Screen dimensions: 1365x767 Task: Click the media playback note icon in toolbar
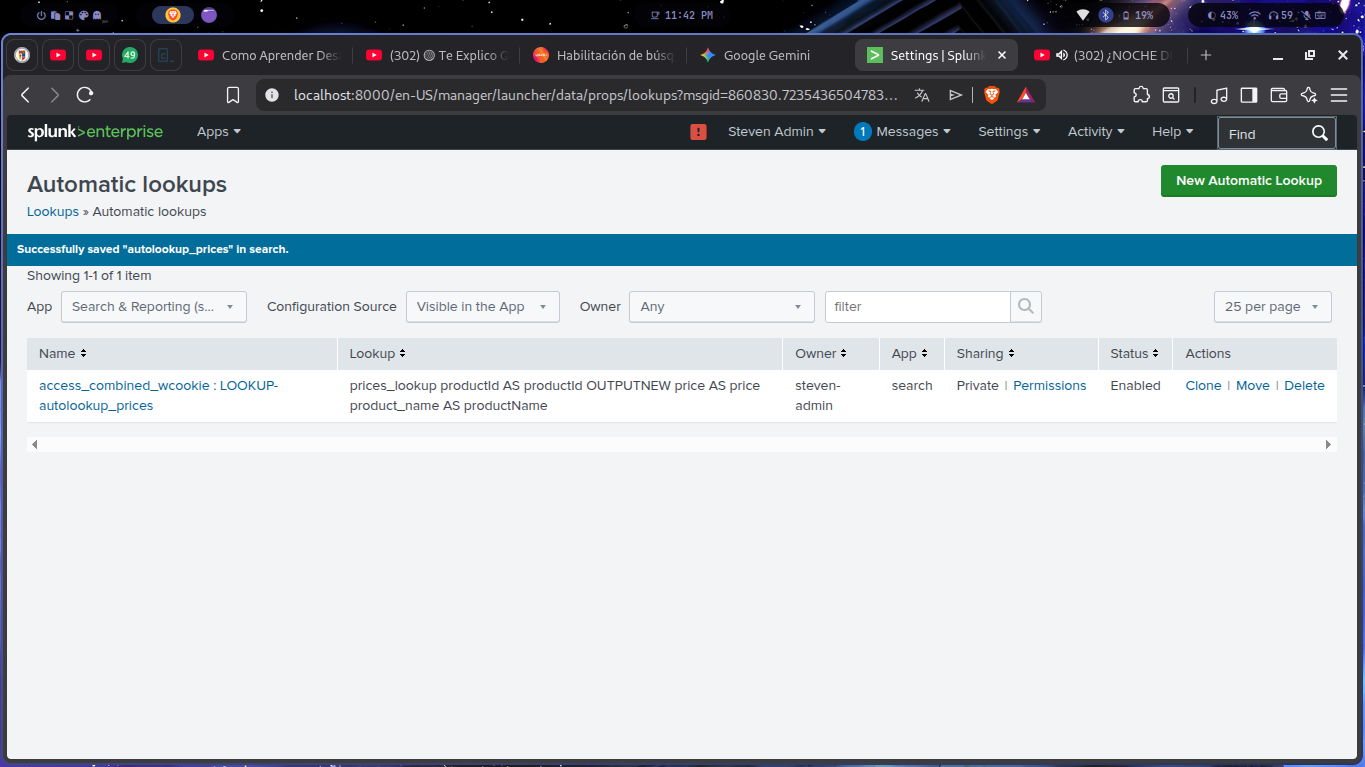(x=1219, y=94)
